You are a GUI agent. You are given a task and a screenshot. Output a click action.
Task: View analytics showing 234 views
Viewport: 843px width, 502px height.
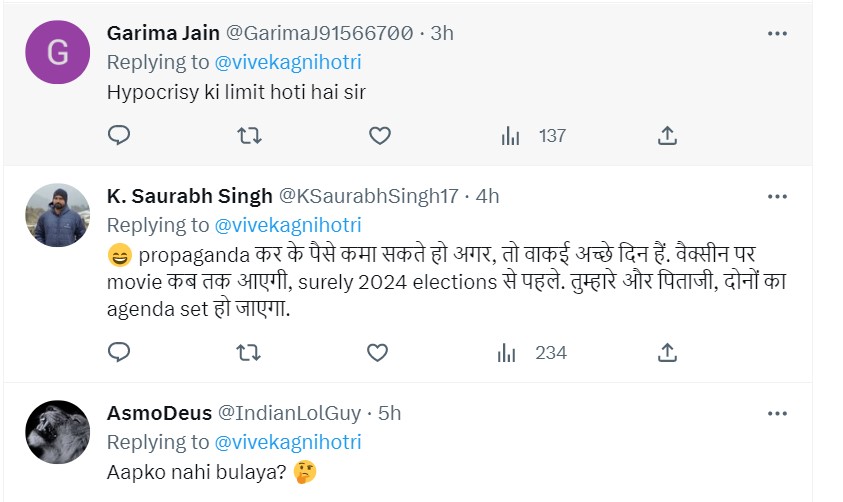pos(534,352)
